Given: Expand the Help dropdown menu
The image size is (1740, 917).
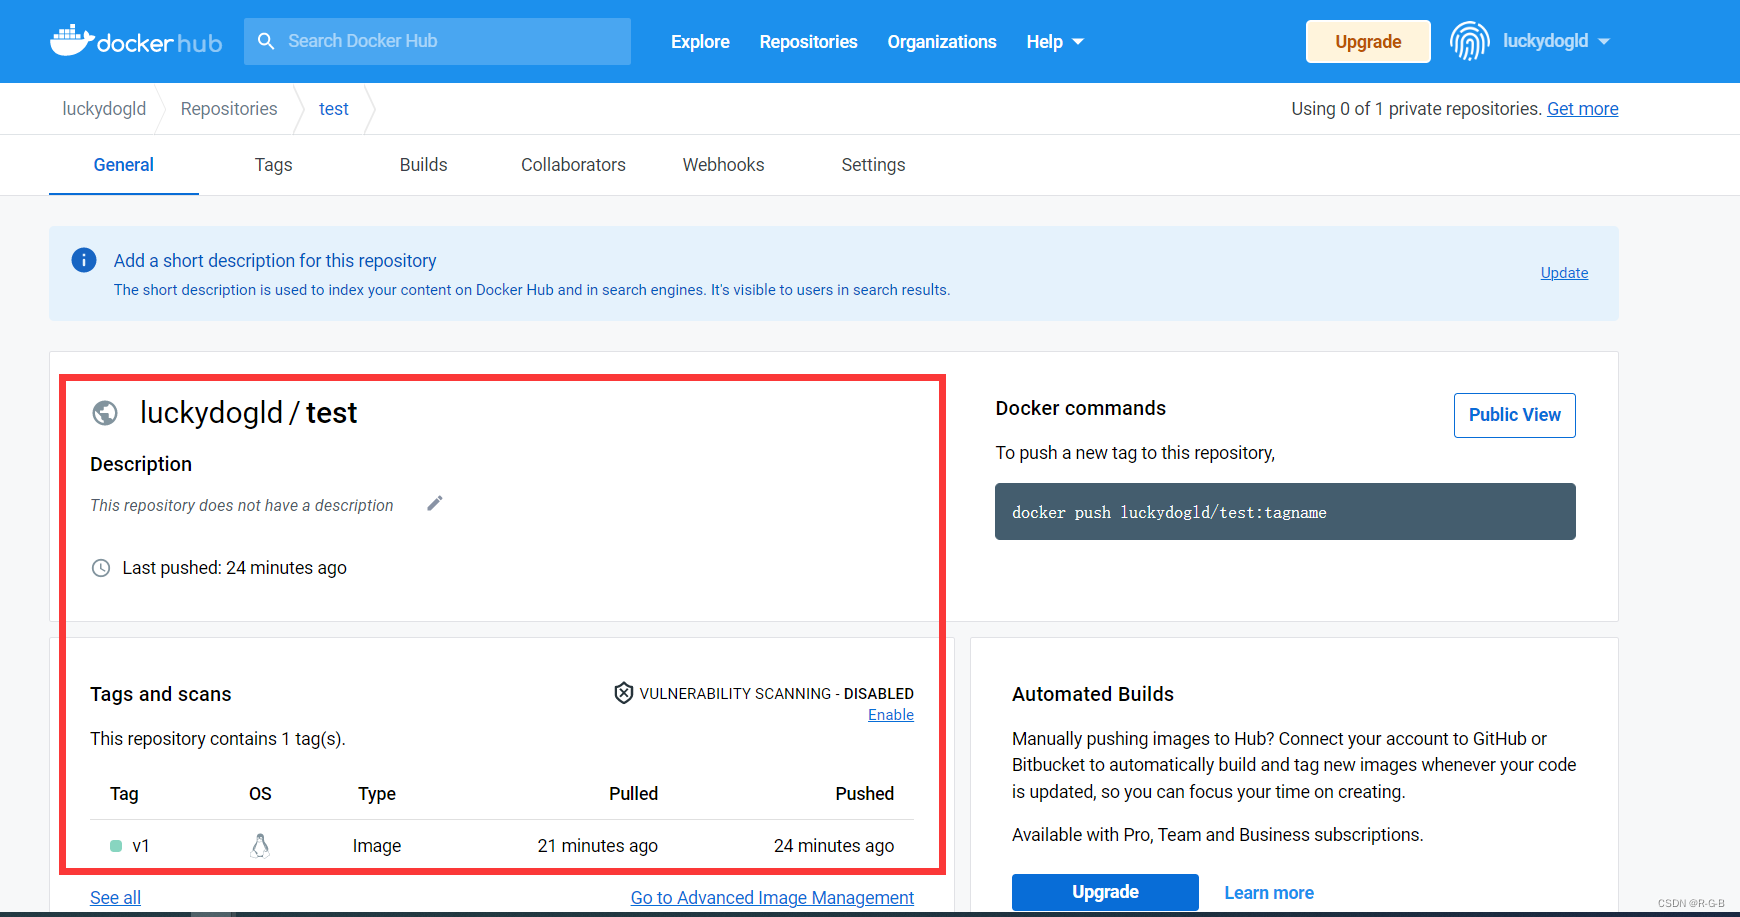Looking at the screenshot, I should pos(1055,42).
